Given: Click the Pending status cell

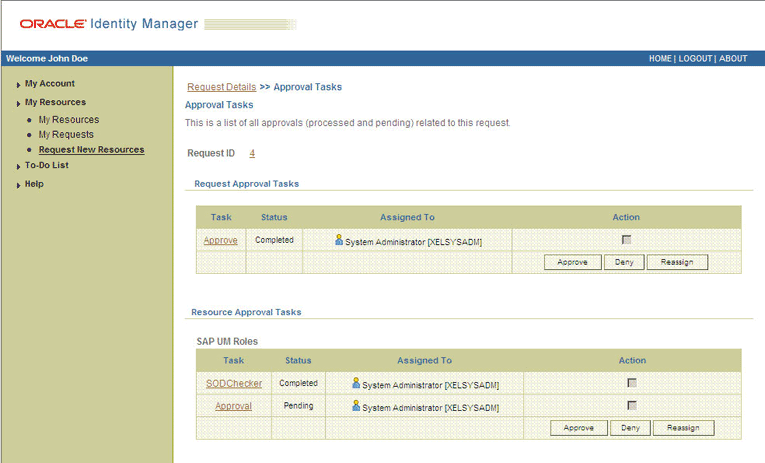Looking at the screenshot, I should [298, 406].
